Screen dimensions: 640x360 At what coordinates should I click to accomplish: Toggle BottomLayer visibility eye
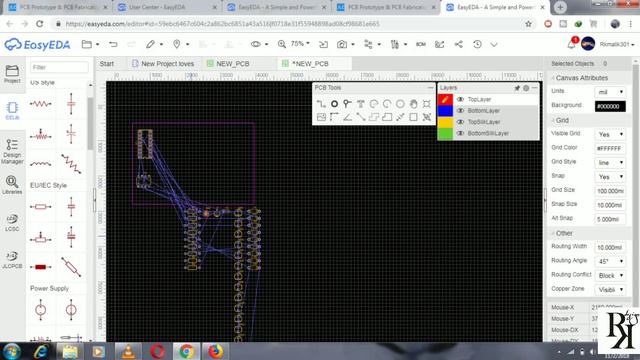[460, 111]
